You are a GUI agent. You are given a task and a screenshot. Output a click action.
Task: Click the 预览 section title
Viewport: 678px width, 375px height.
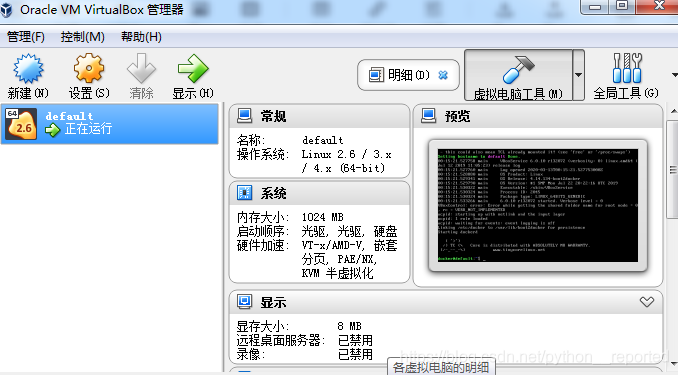tap(457, 116)
